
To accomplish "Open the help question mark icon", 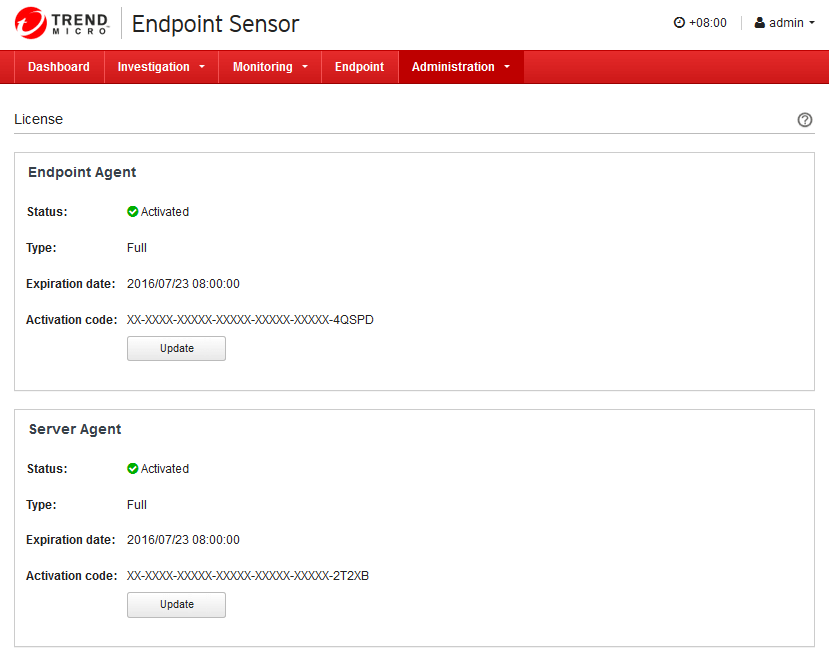I will tap(805, 120).
